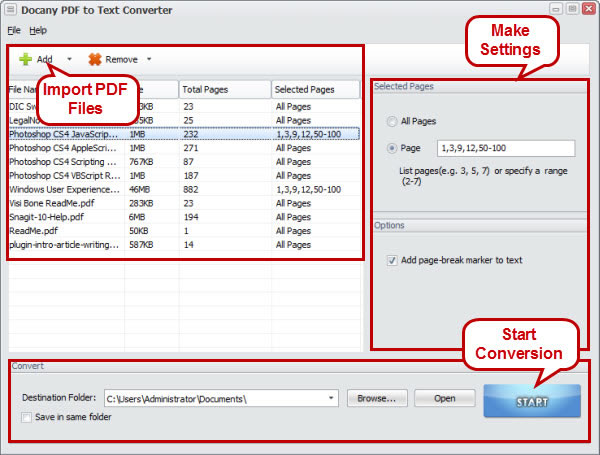Click the Browse button
The height and width of the screenshot is (455, 600).
coord(377,398)
